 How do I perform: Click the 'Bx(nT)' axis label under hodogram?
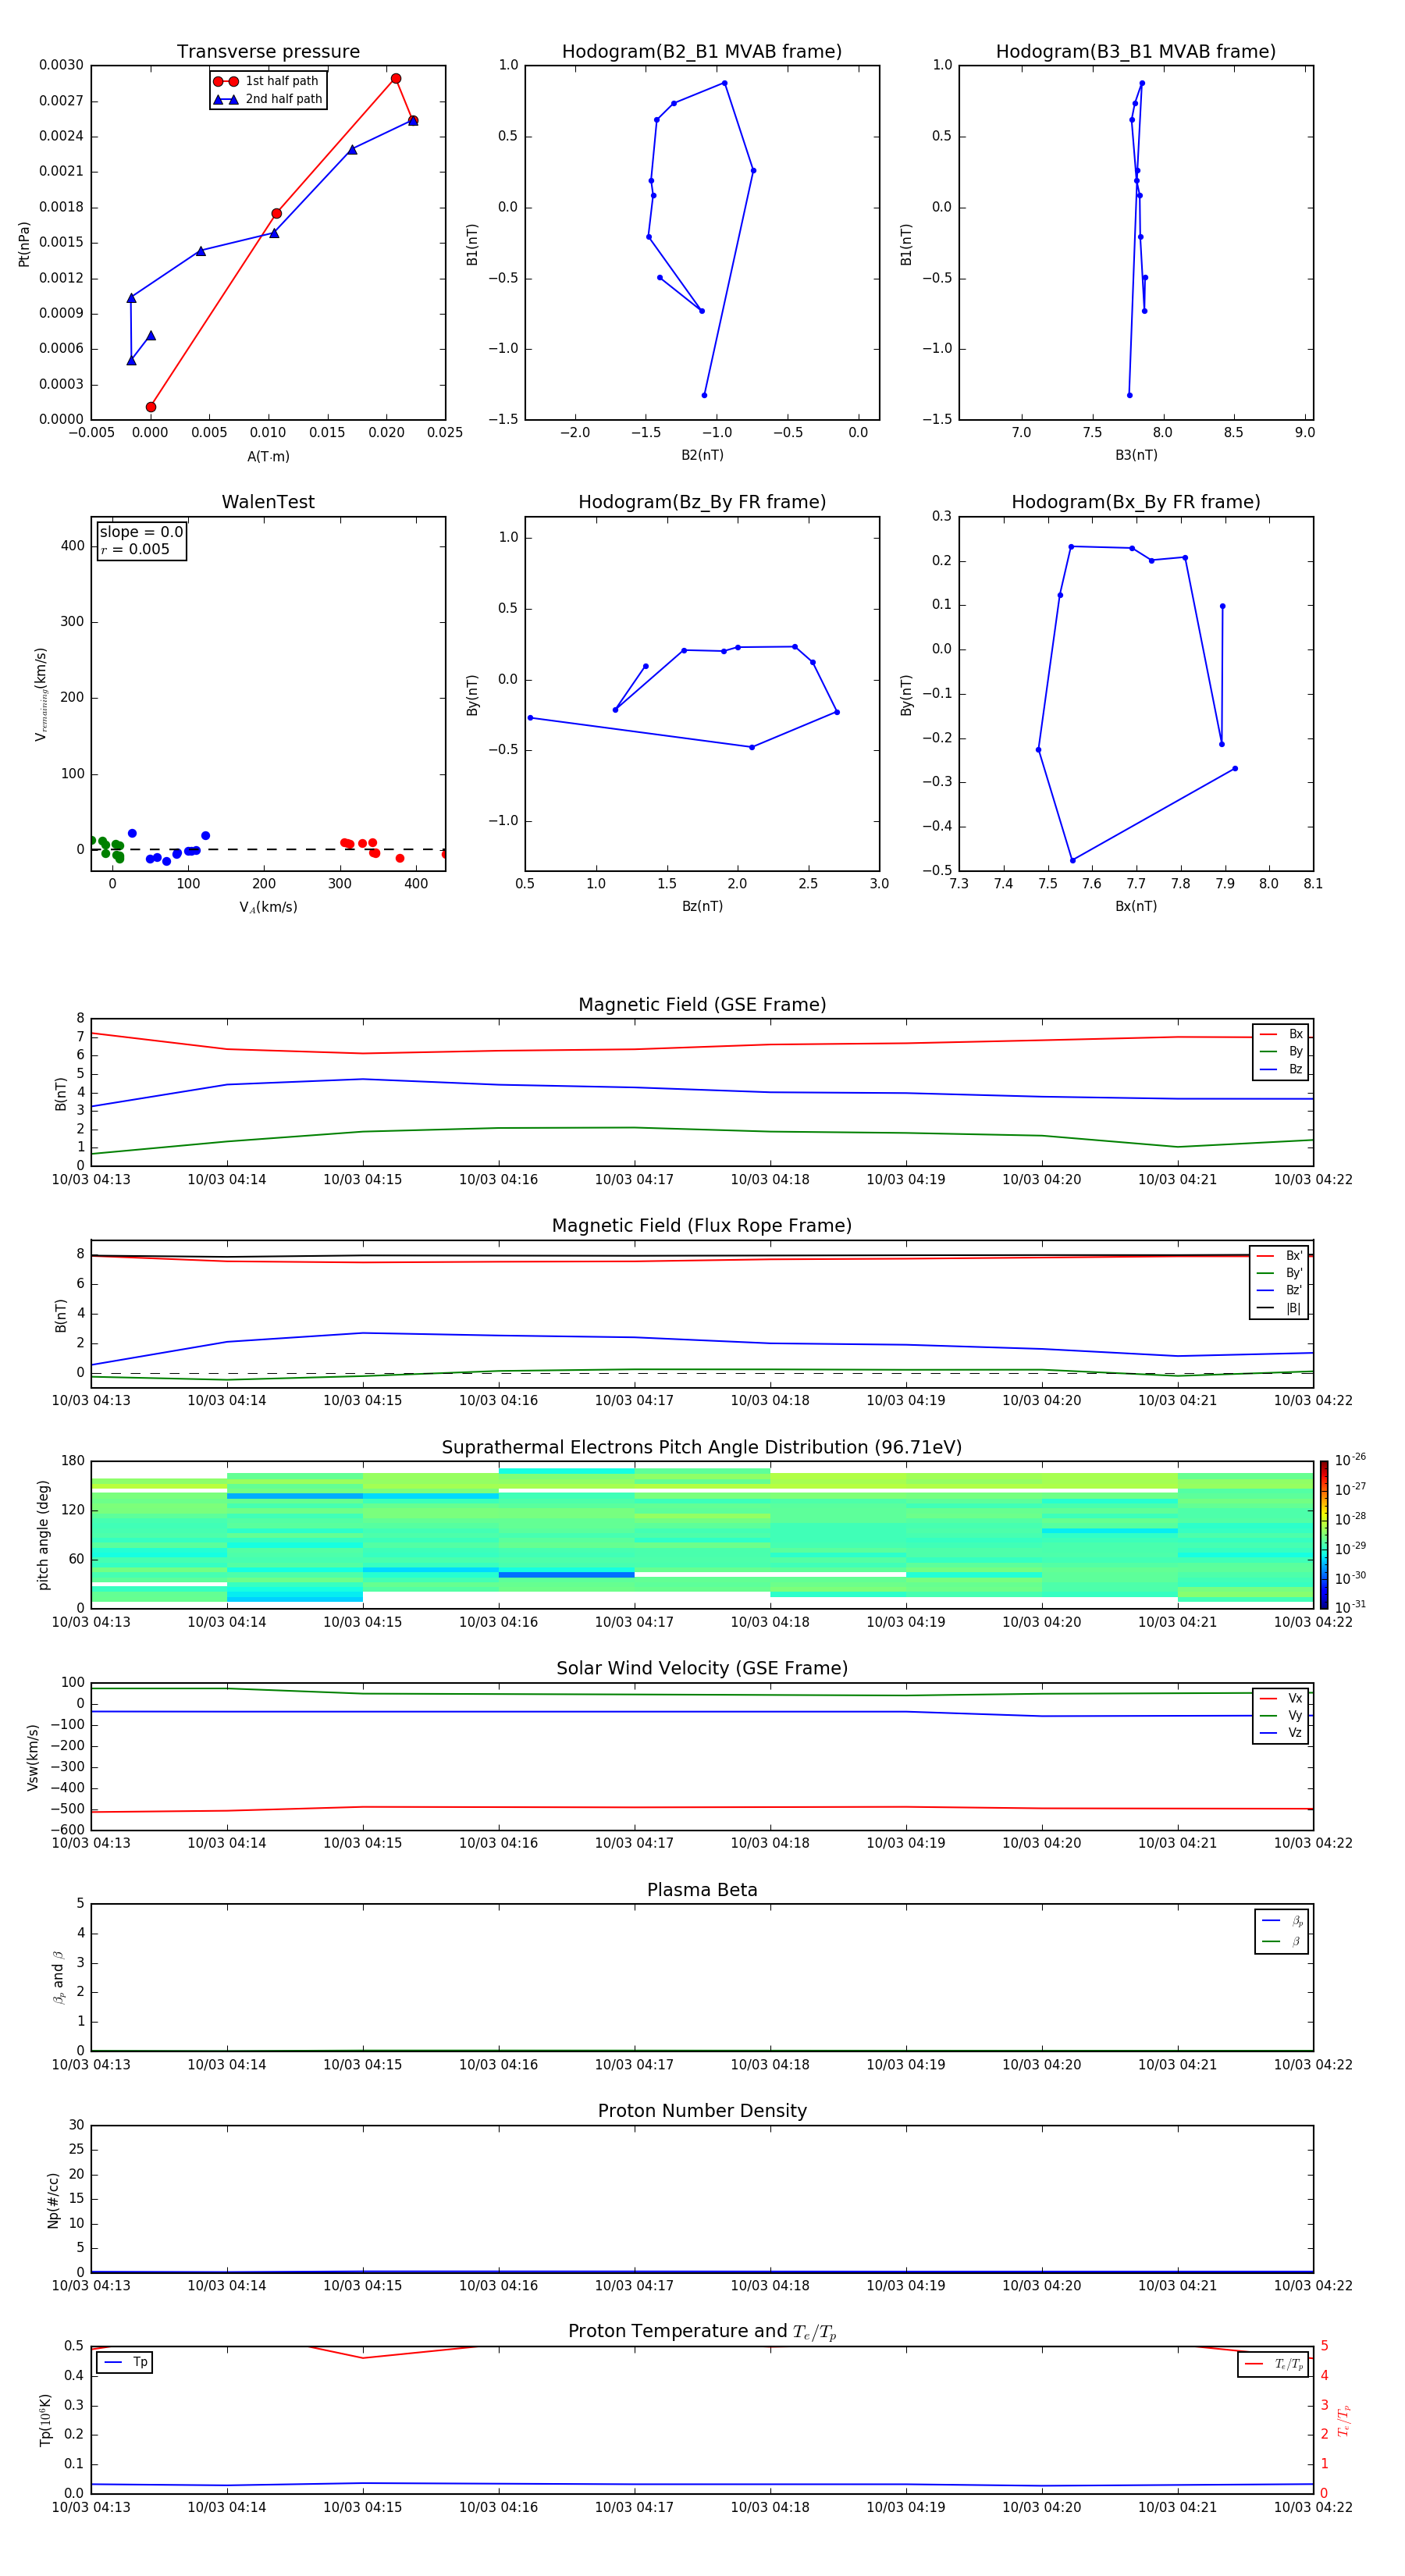1136,906
